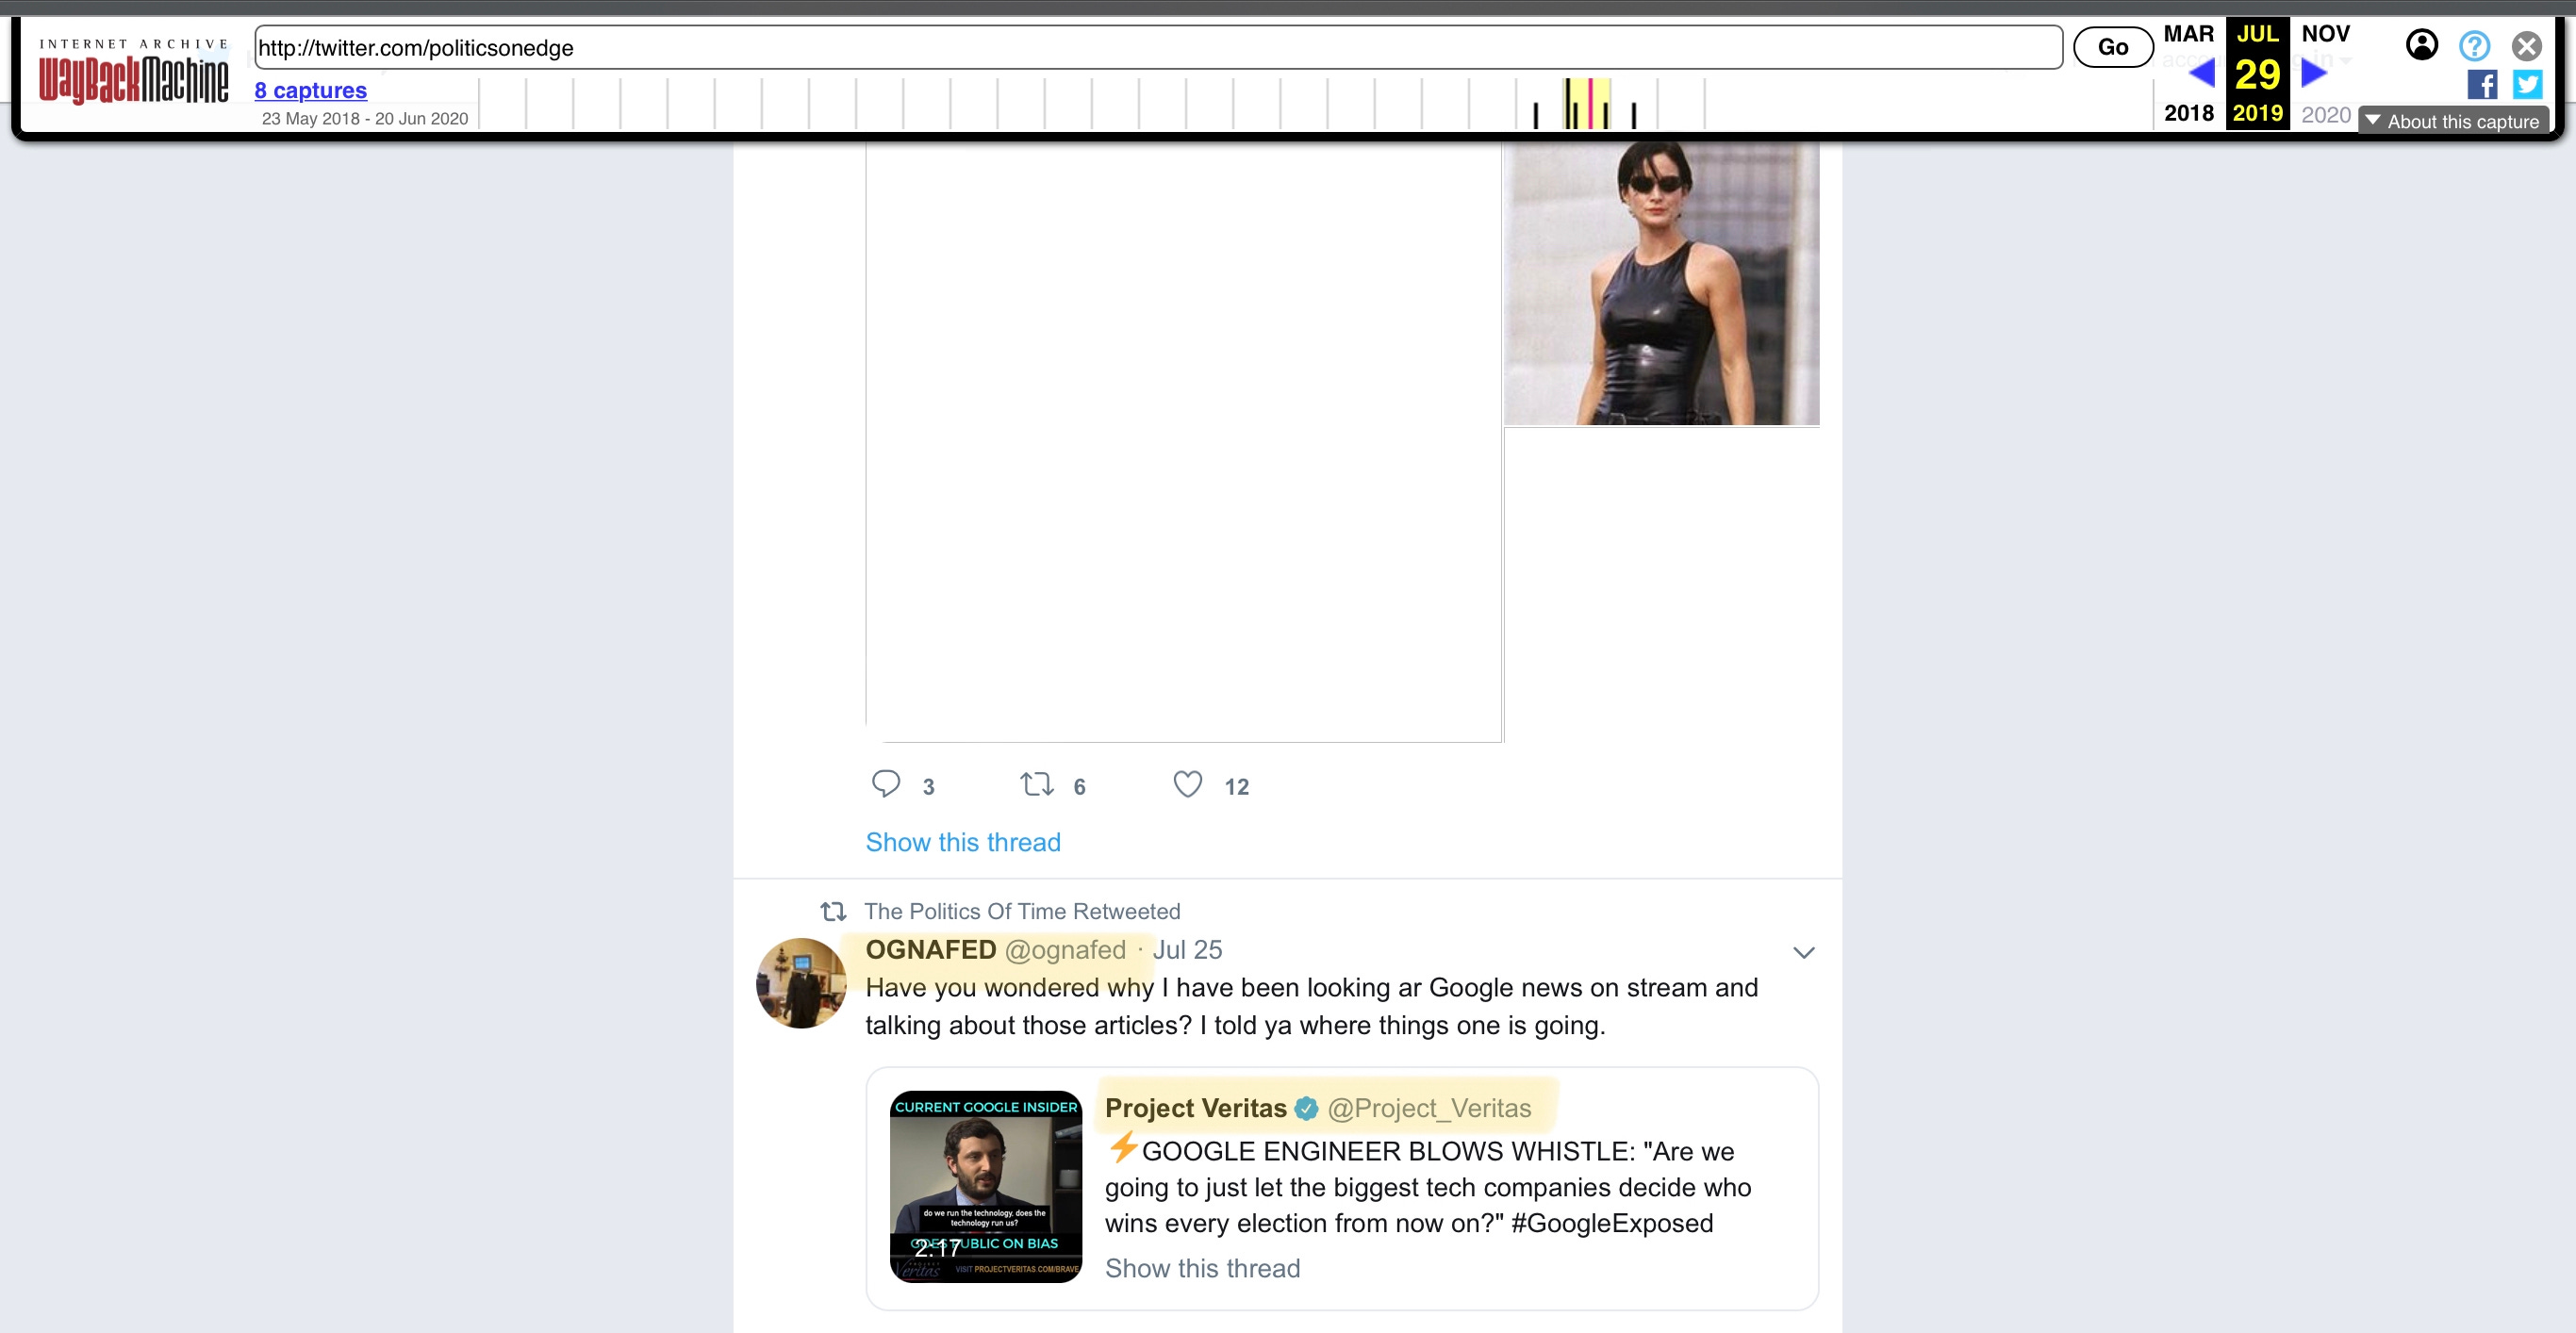
Task: Share capture on Twitter
Action: (x=2527, y=85)
